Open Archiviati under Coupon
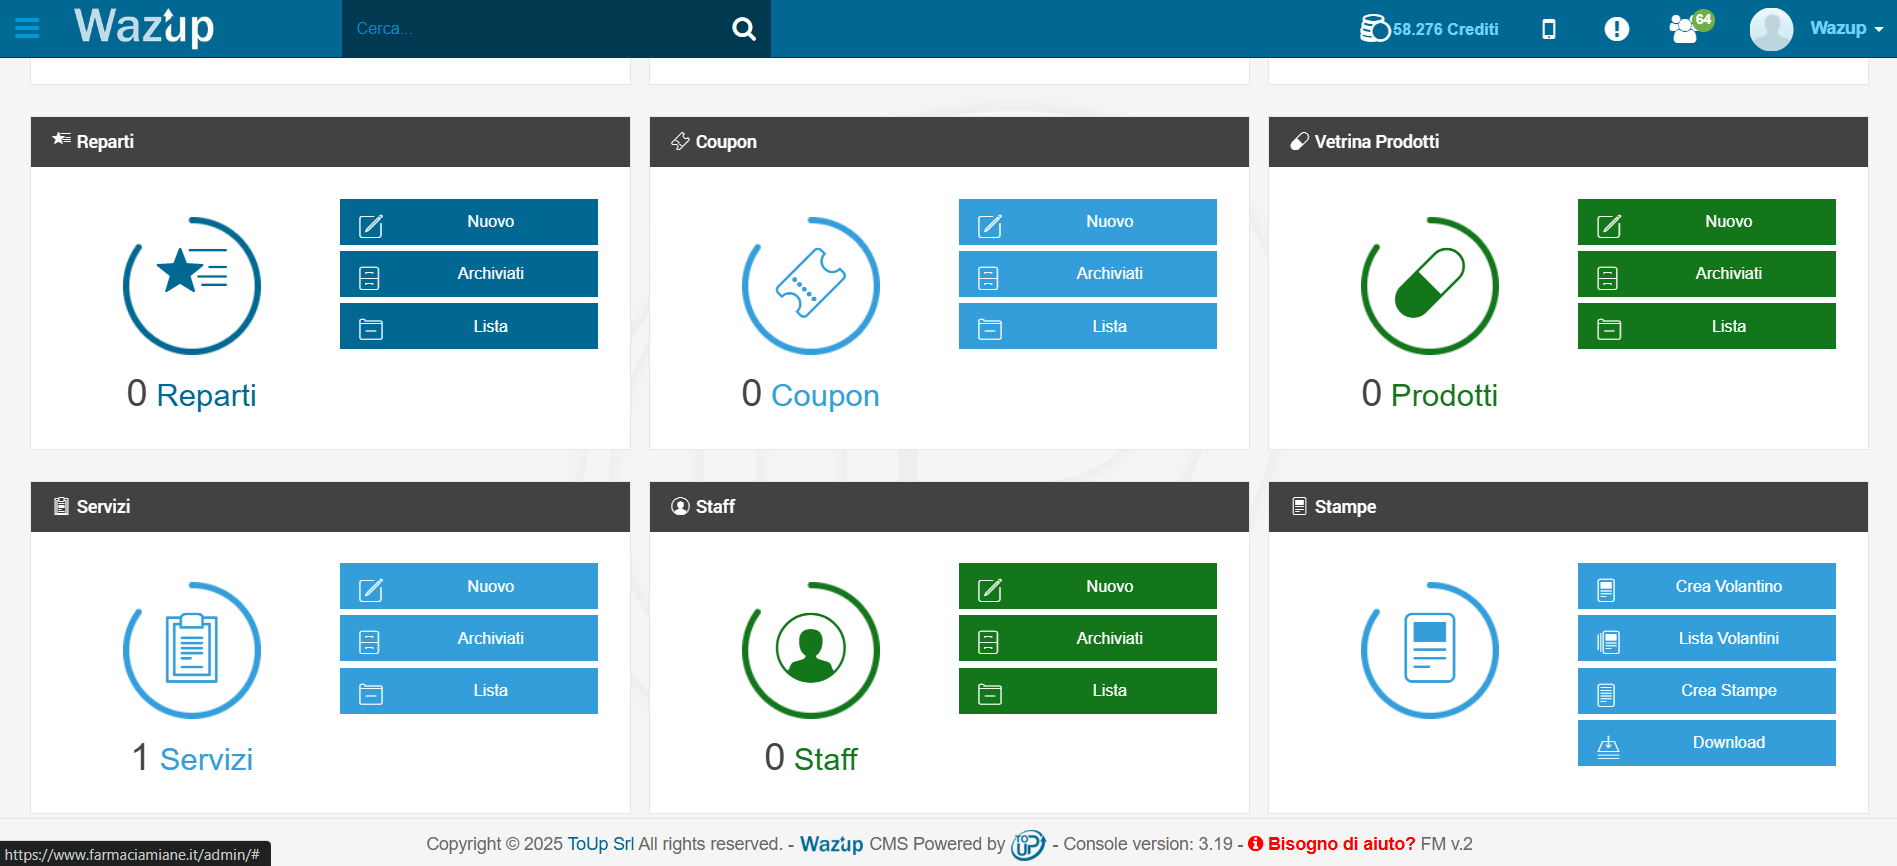1897x866 pixels. click(x=1087, y=274)
